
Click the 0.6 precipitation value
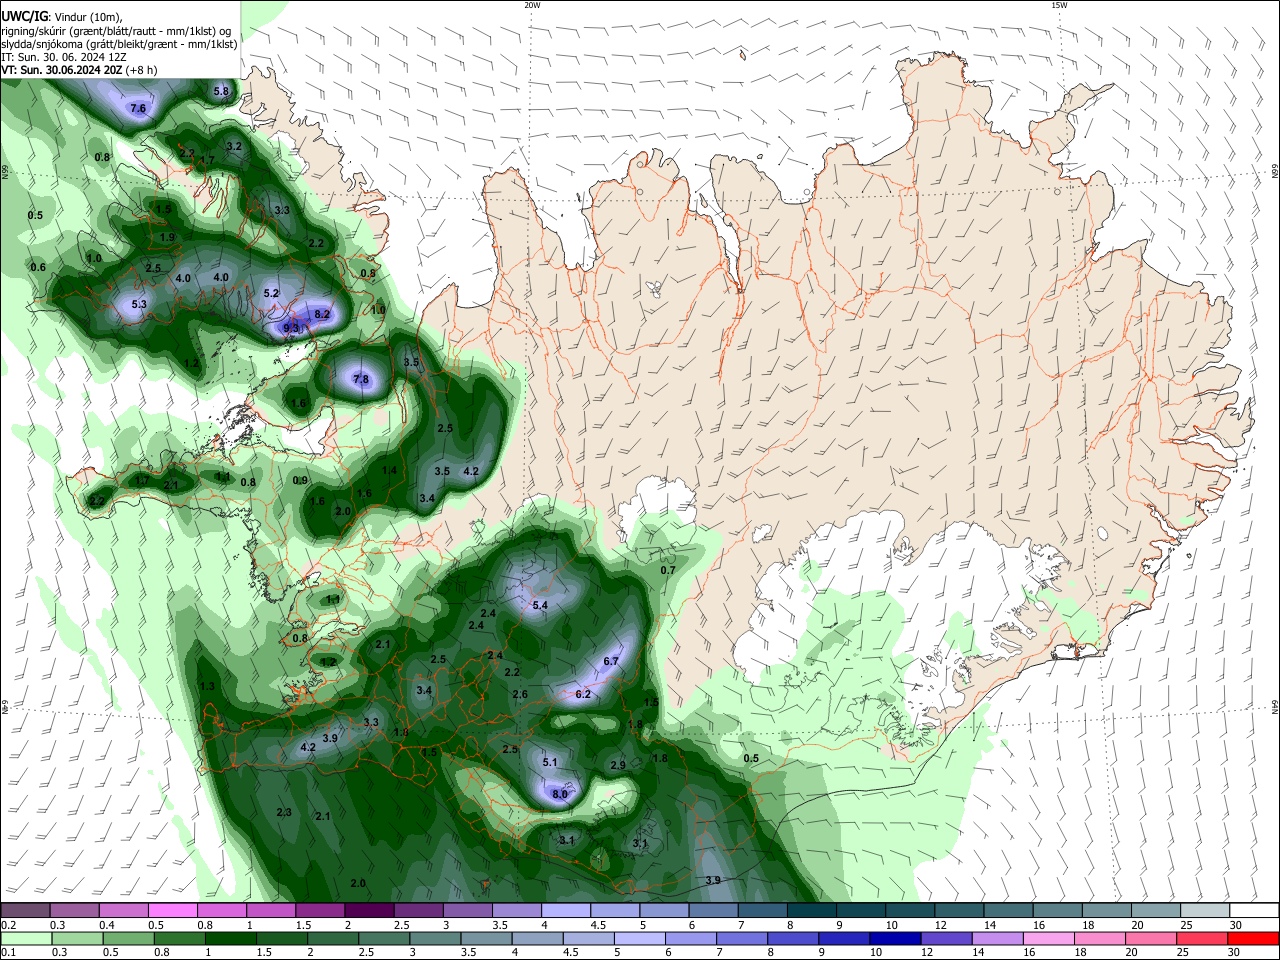pos(38,268)
